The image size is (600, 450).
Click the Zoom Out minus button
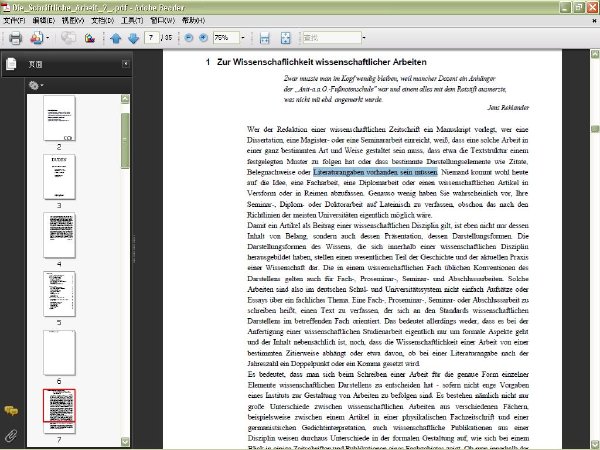point(189,38)
